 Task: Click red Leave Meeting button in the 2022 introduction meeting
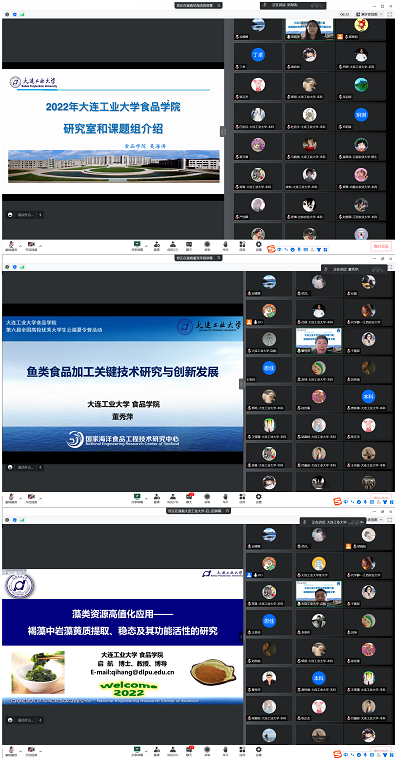point(381,246)
